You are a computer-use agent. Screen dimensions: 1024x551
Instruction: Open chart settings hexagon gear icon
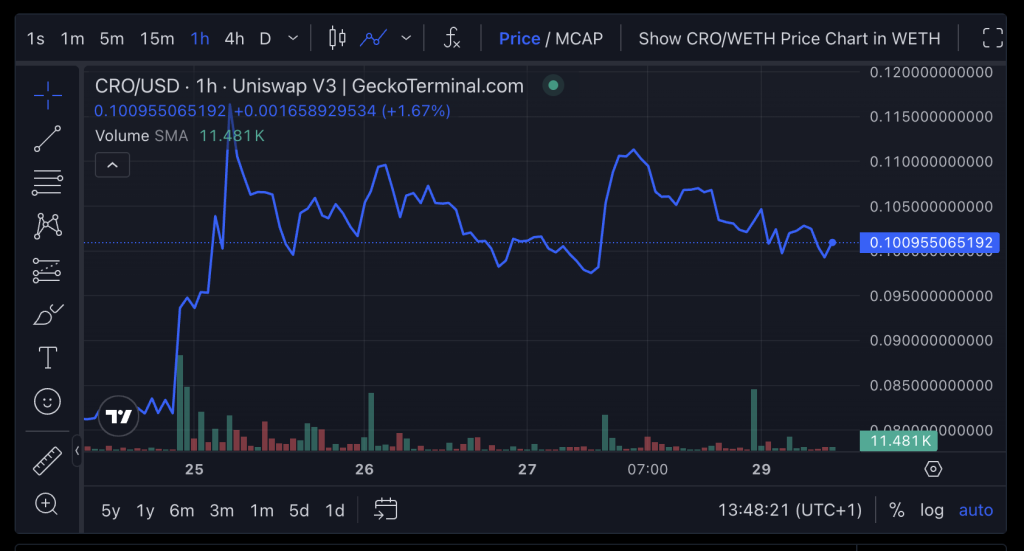click(x=933, y=469)
